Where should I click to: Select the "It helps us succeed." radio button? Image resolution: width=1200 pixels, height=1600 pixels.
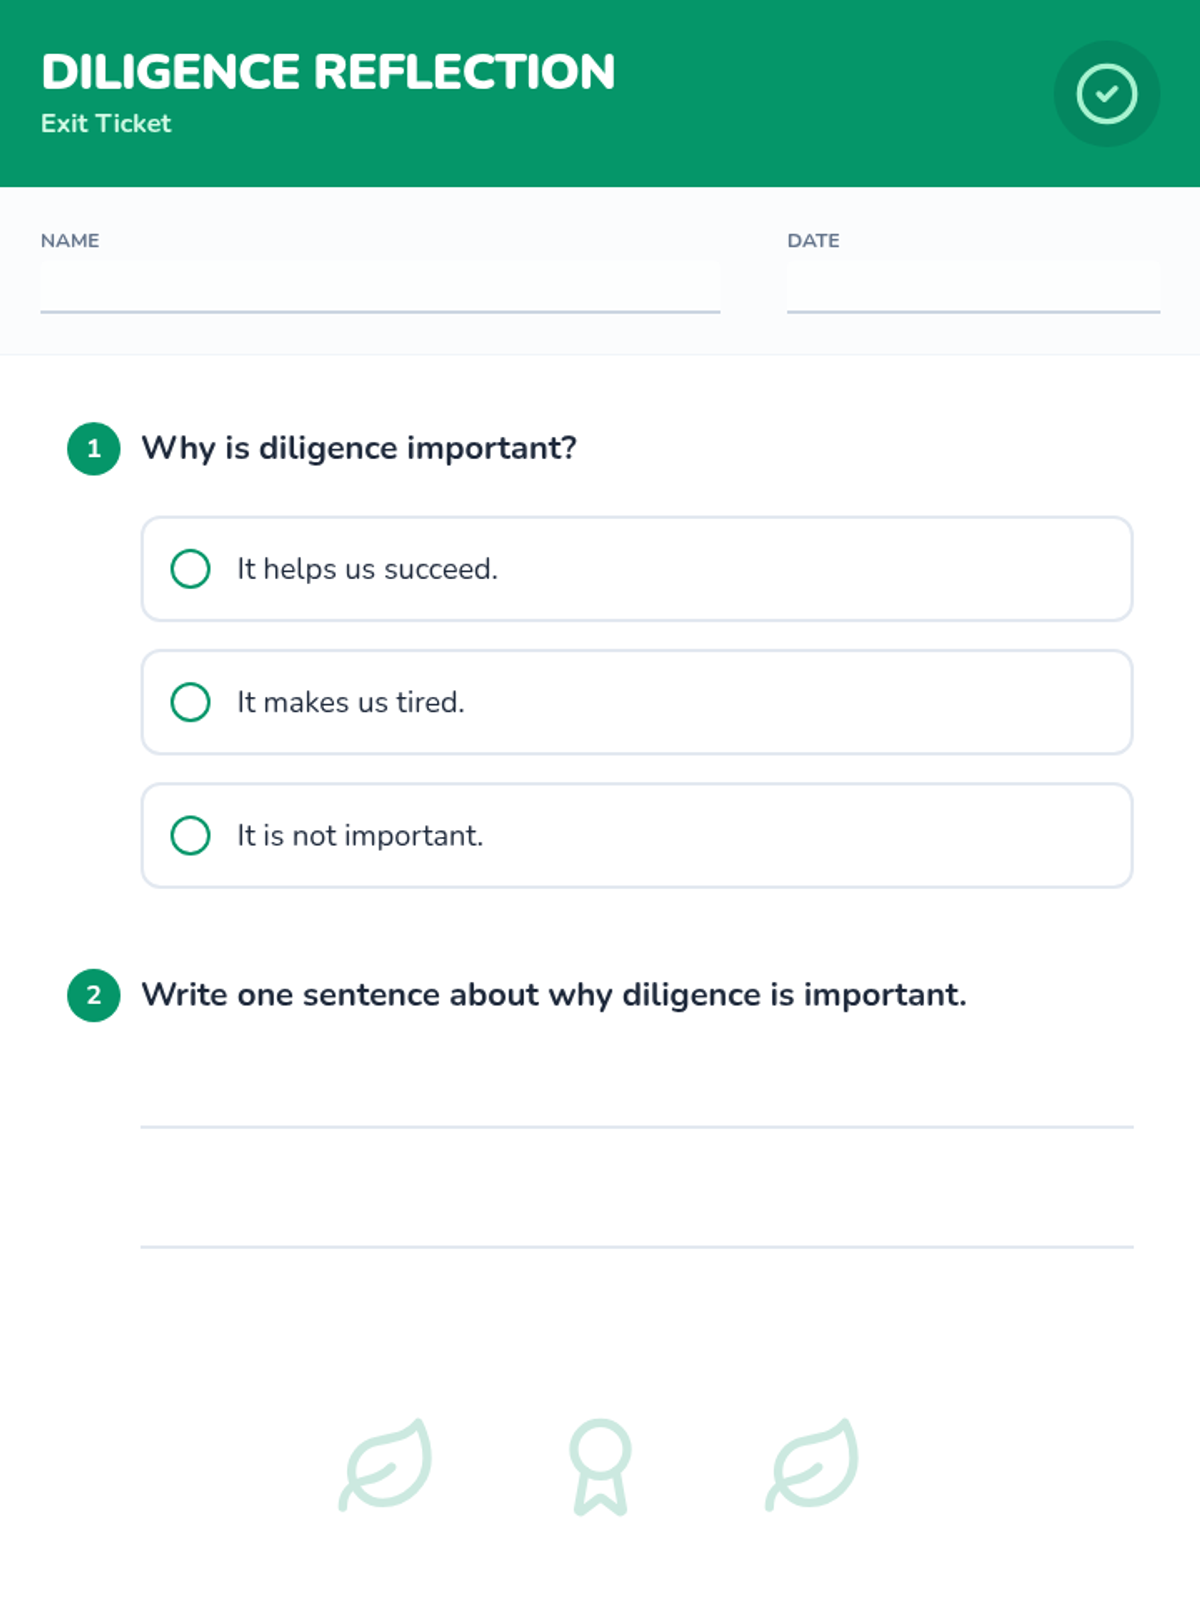[x=190, y=569]
